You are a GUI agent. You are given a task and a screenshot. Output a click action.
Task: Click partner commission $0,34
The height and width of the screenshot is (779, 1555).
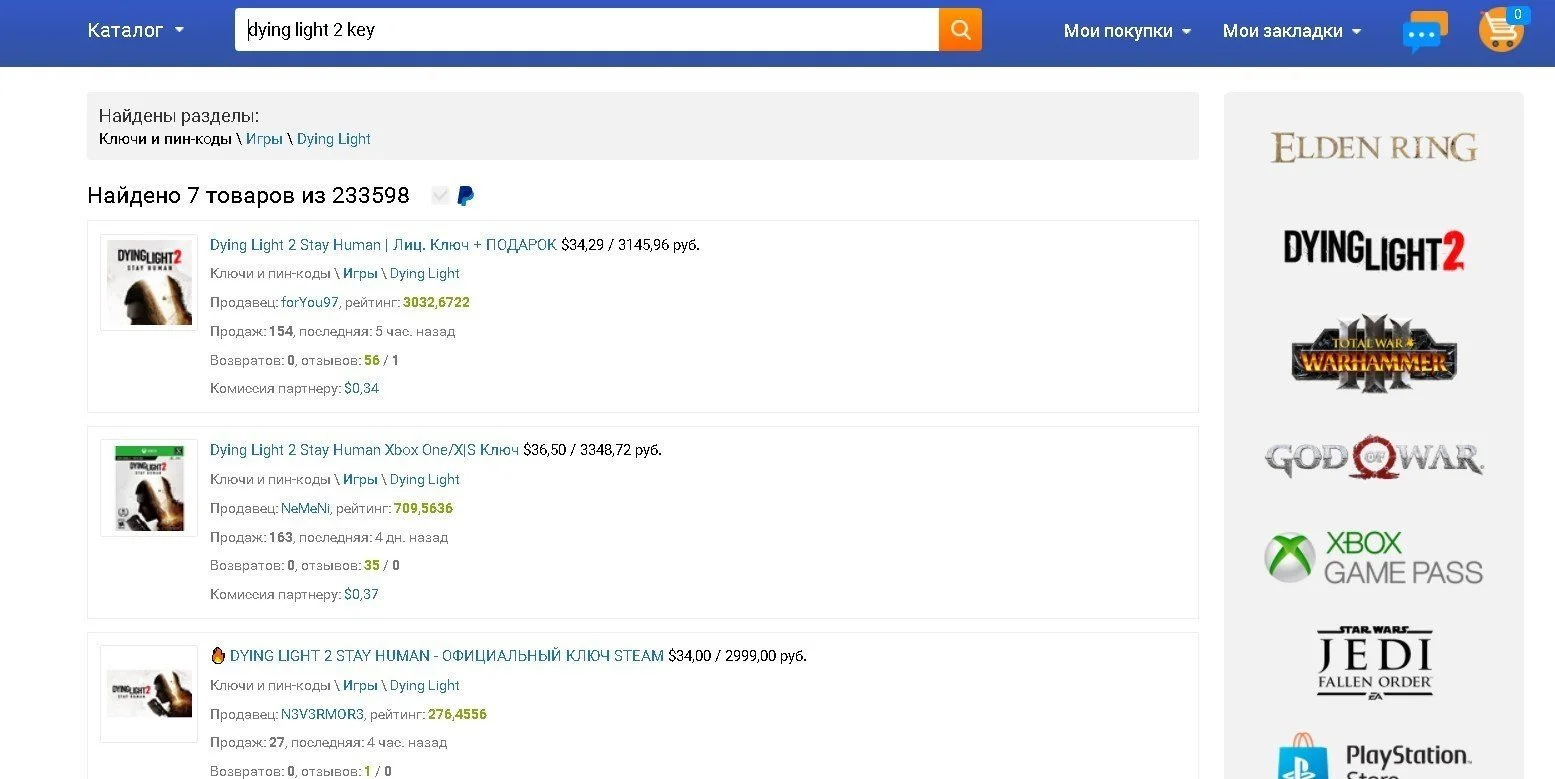(362, 389)
